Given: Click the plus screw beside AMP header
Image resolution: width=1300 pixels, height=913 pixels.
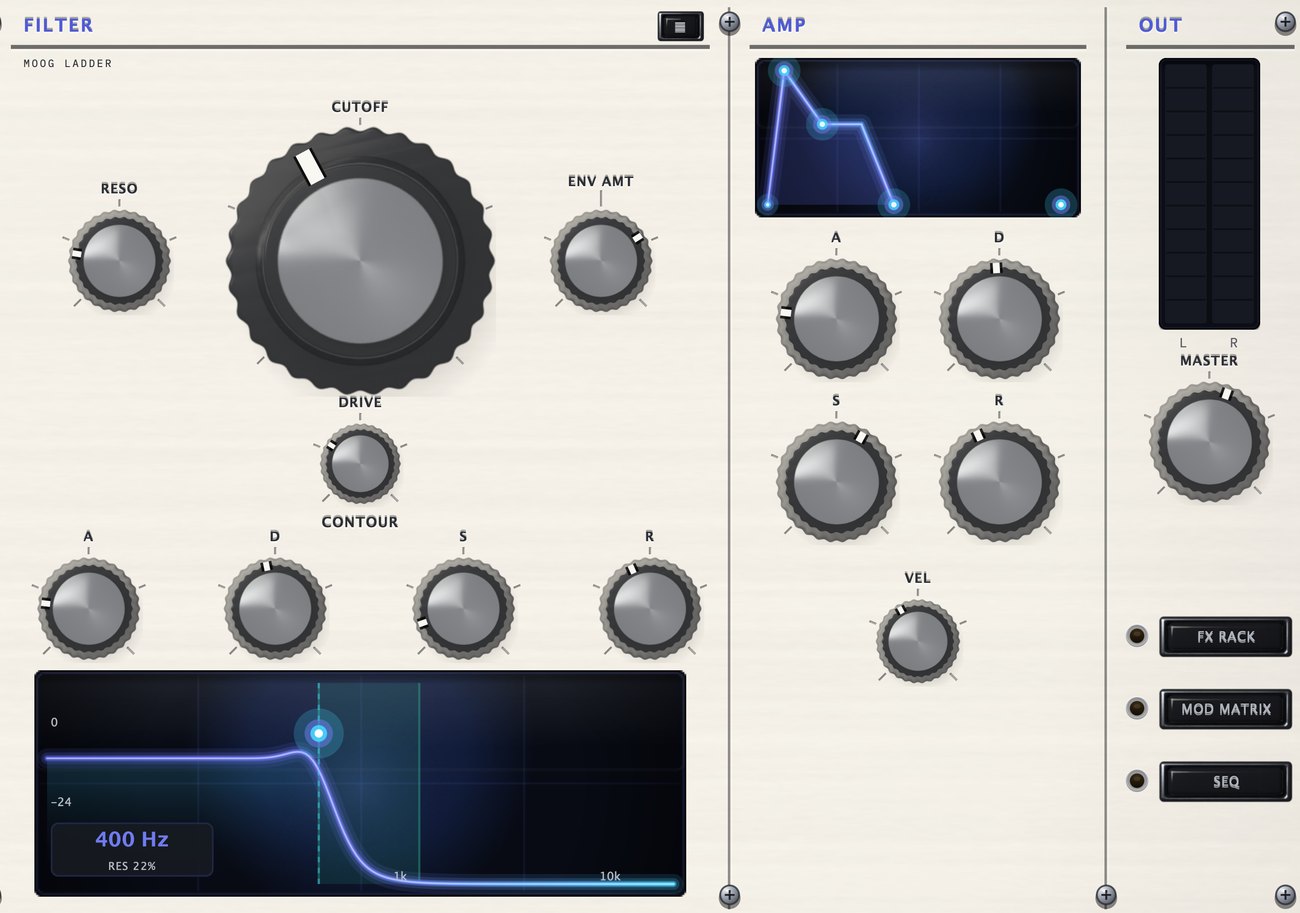Looking at the screenshot, I should pos(730,22).
